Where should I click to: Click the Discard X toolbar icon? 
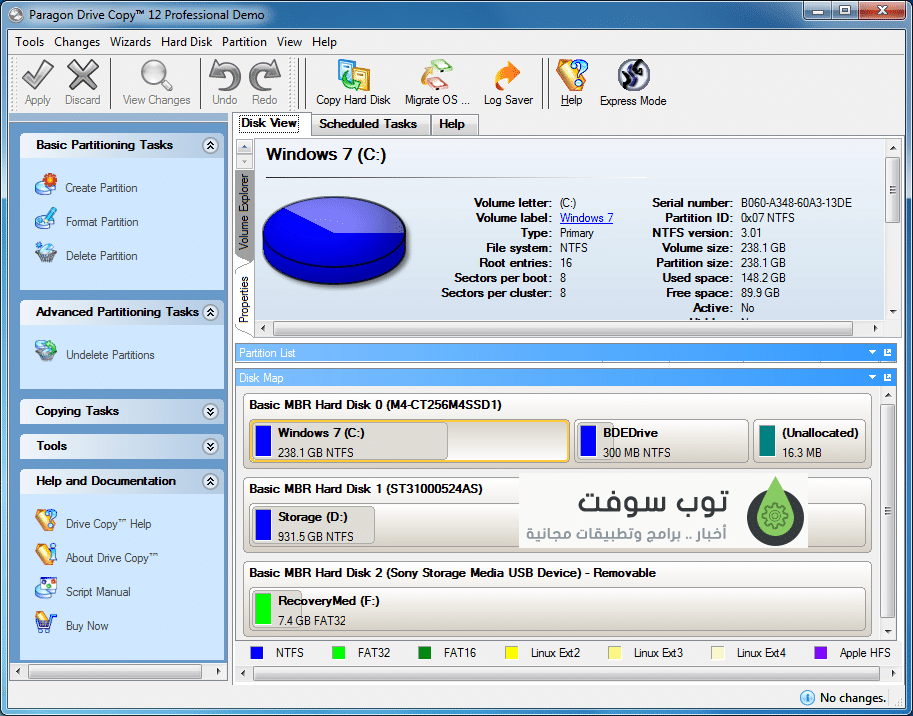[83, 76]
